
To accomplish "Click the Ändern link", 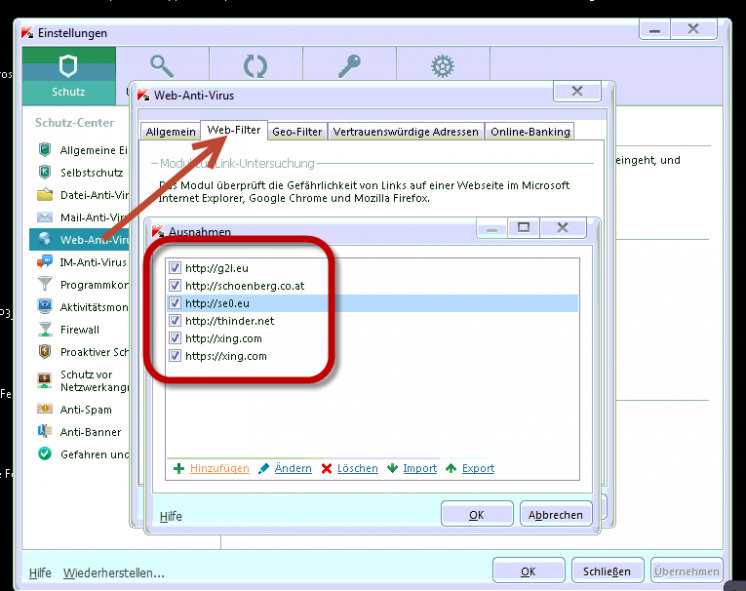I will (x=293, y=468).
